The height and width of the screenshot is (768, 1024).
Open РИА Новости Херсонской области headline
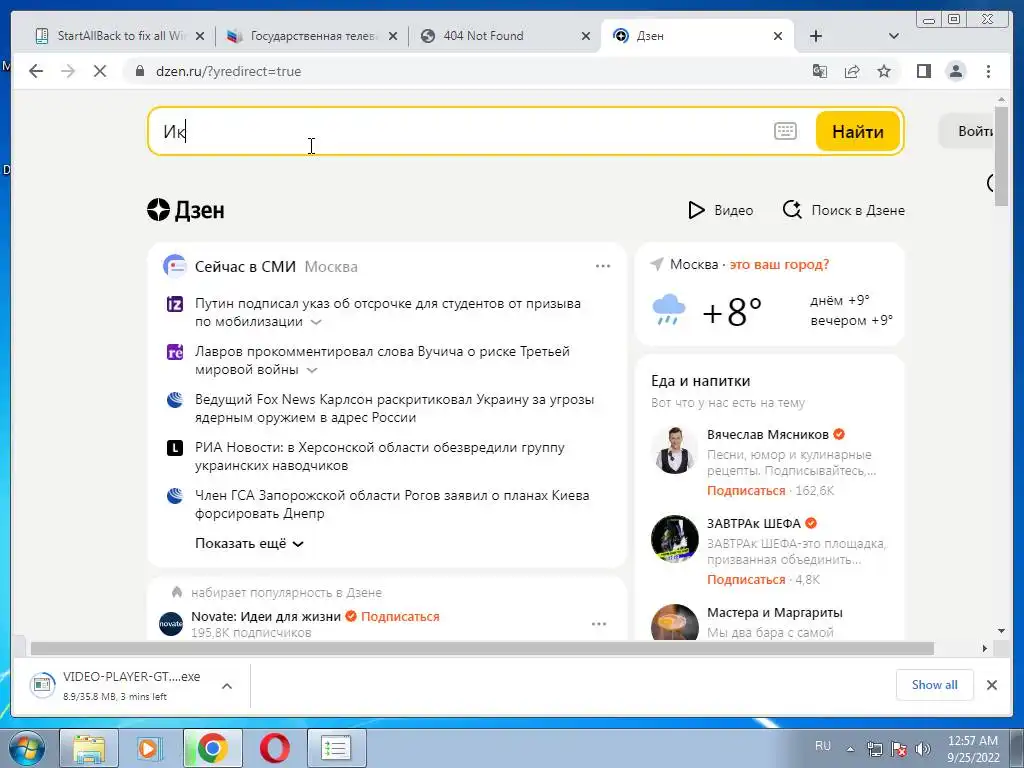point(379,456)
